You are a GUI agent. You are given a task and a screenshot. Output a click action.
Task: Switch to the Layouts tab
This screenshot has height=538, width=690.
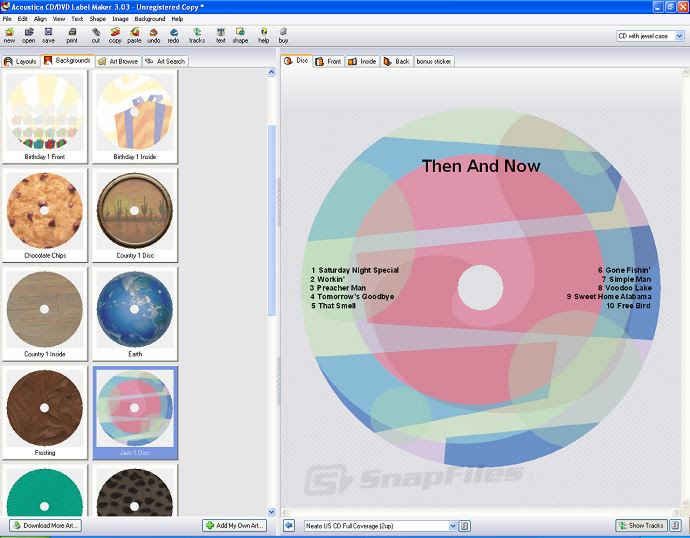point(21,61)
